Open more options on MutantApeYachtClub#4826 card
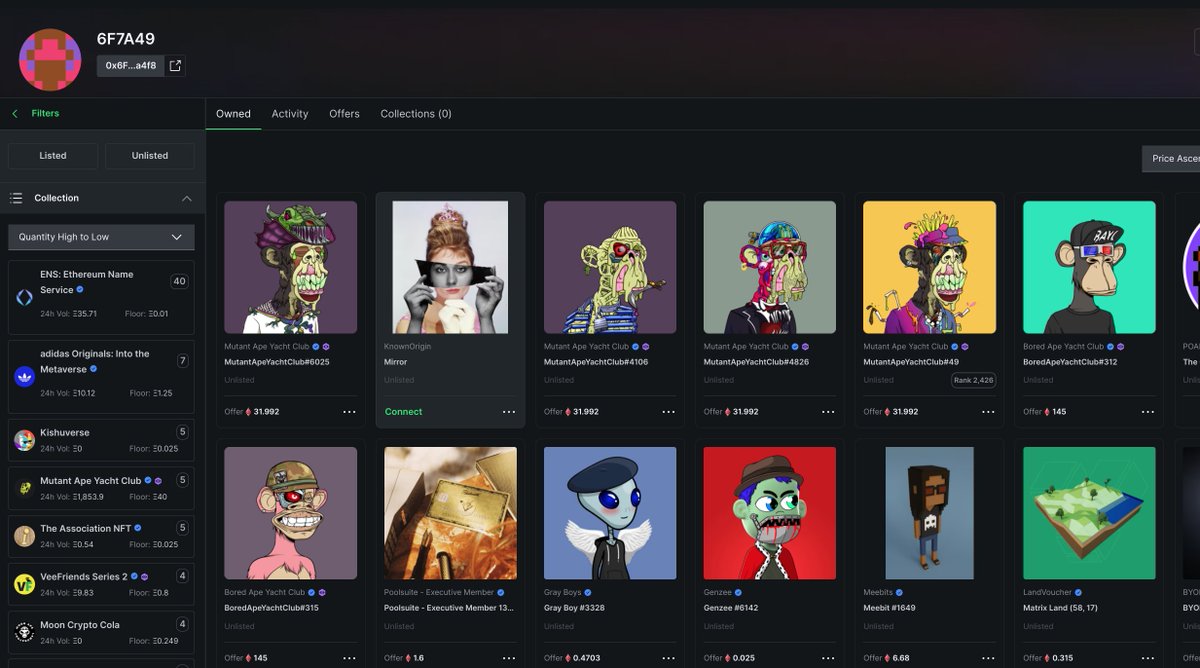 pos(828,412)
